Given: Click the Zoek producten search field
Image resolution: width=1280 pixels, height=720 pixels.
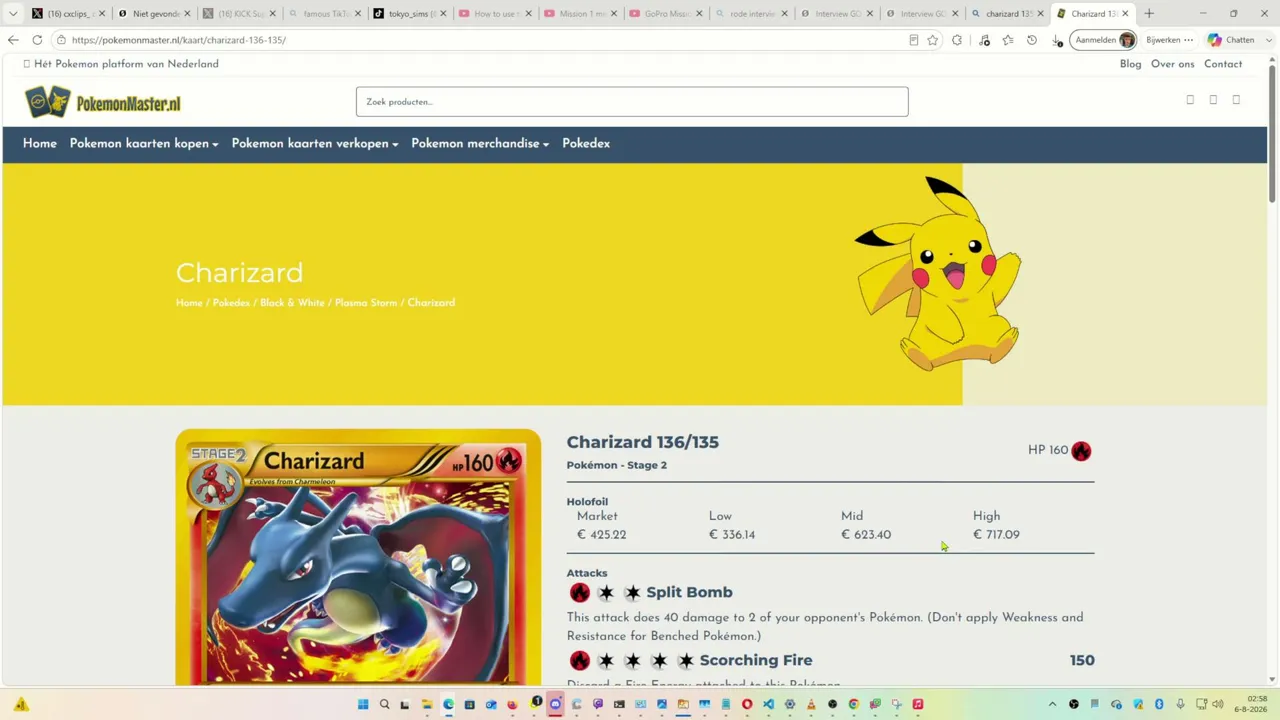Looking at the screenshot, I should pos(632,102).
